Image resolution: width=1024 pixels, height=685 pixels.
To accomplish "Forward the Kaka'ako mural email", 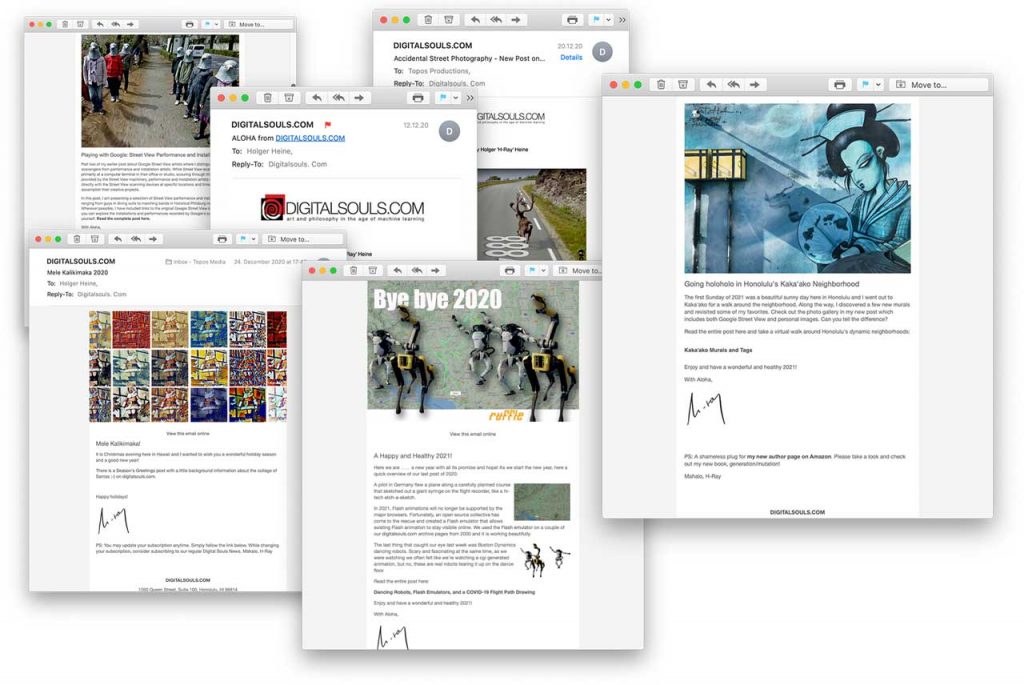I will click(755, 84).
